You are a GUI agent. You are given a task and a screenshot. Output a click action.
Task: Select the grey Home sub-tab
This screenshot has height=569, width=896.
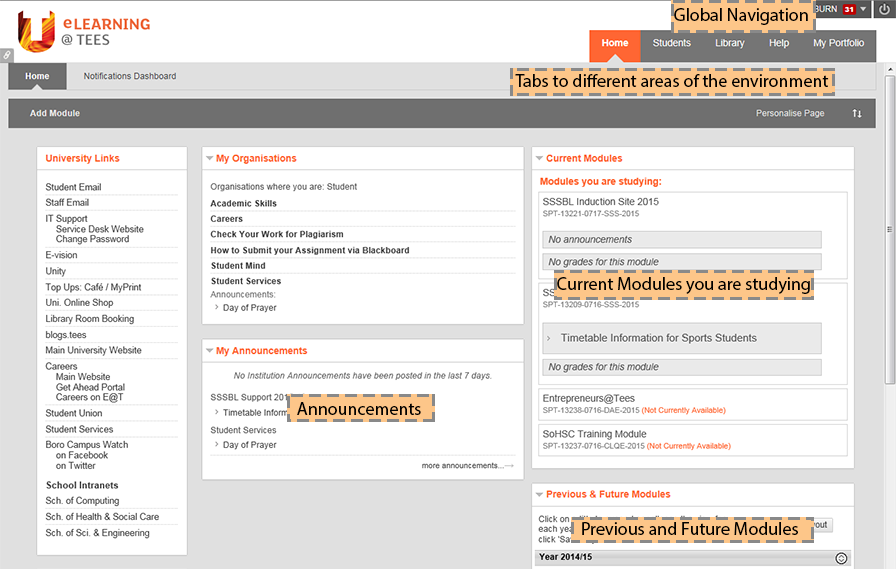click(37, 76)
